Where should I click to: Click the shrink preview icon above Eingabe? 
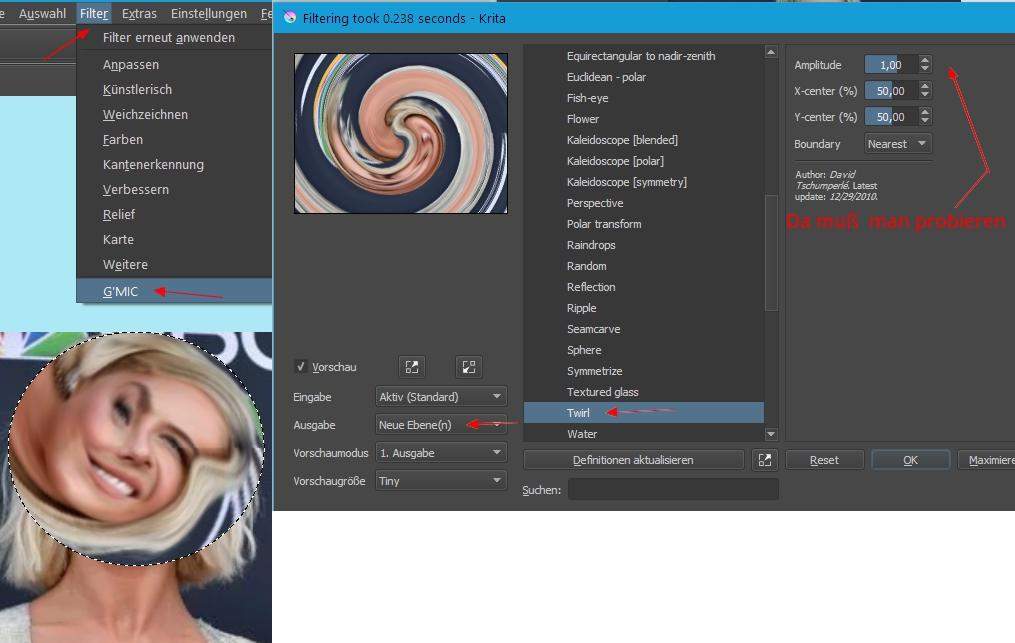[x=468, y=366]
